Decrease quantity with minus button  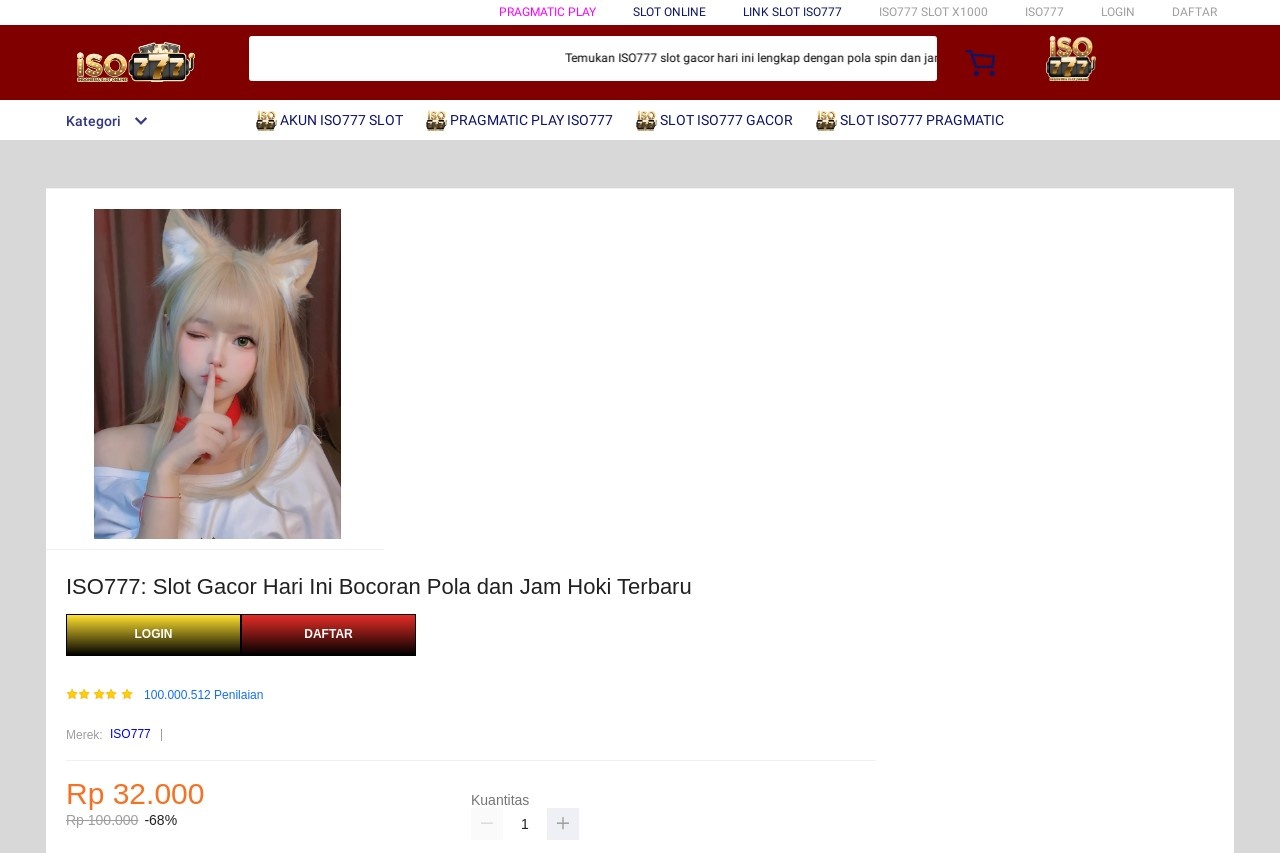pos(487,824)
